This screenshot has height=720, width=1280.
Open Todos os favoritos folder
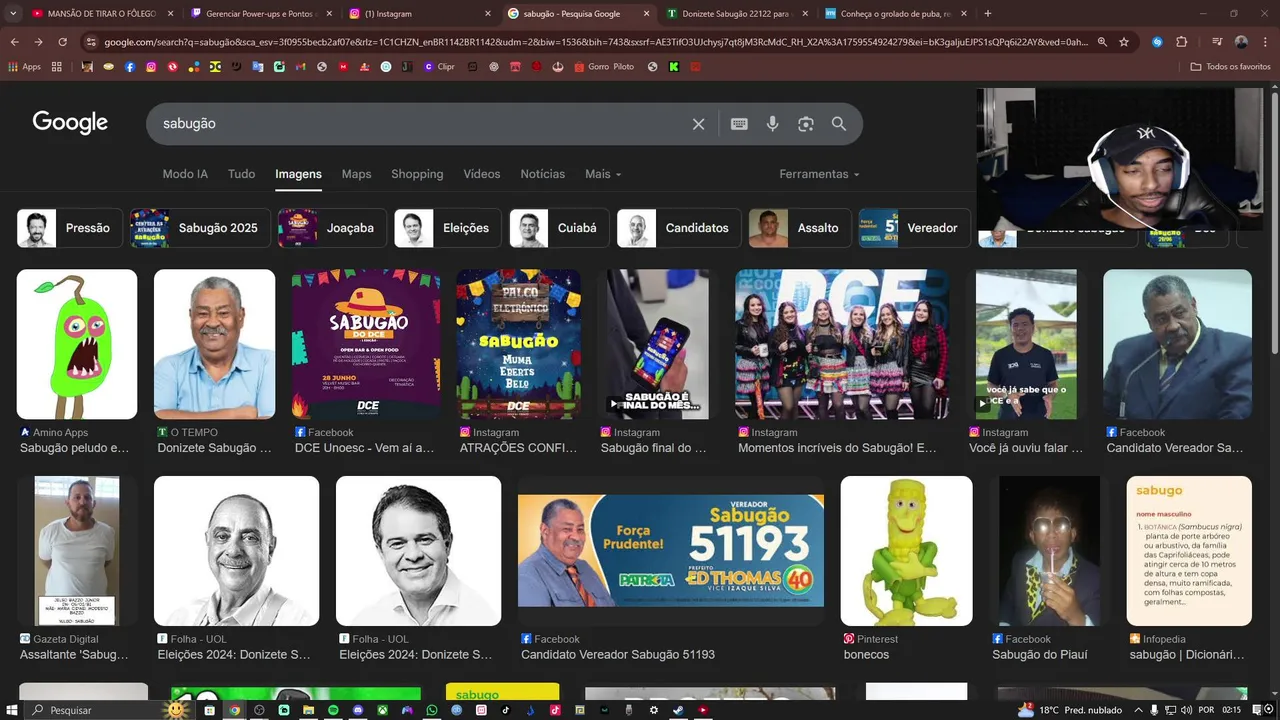pyautogui.click(x=1230, y=67)
